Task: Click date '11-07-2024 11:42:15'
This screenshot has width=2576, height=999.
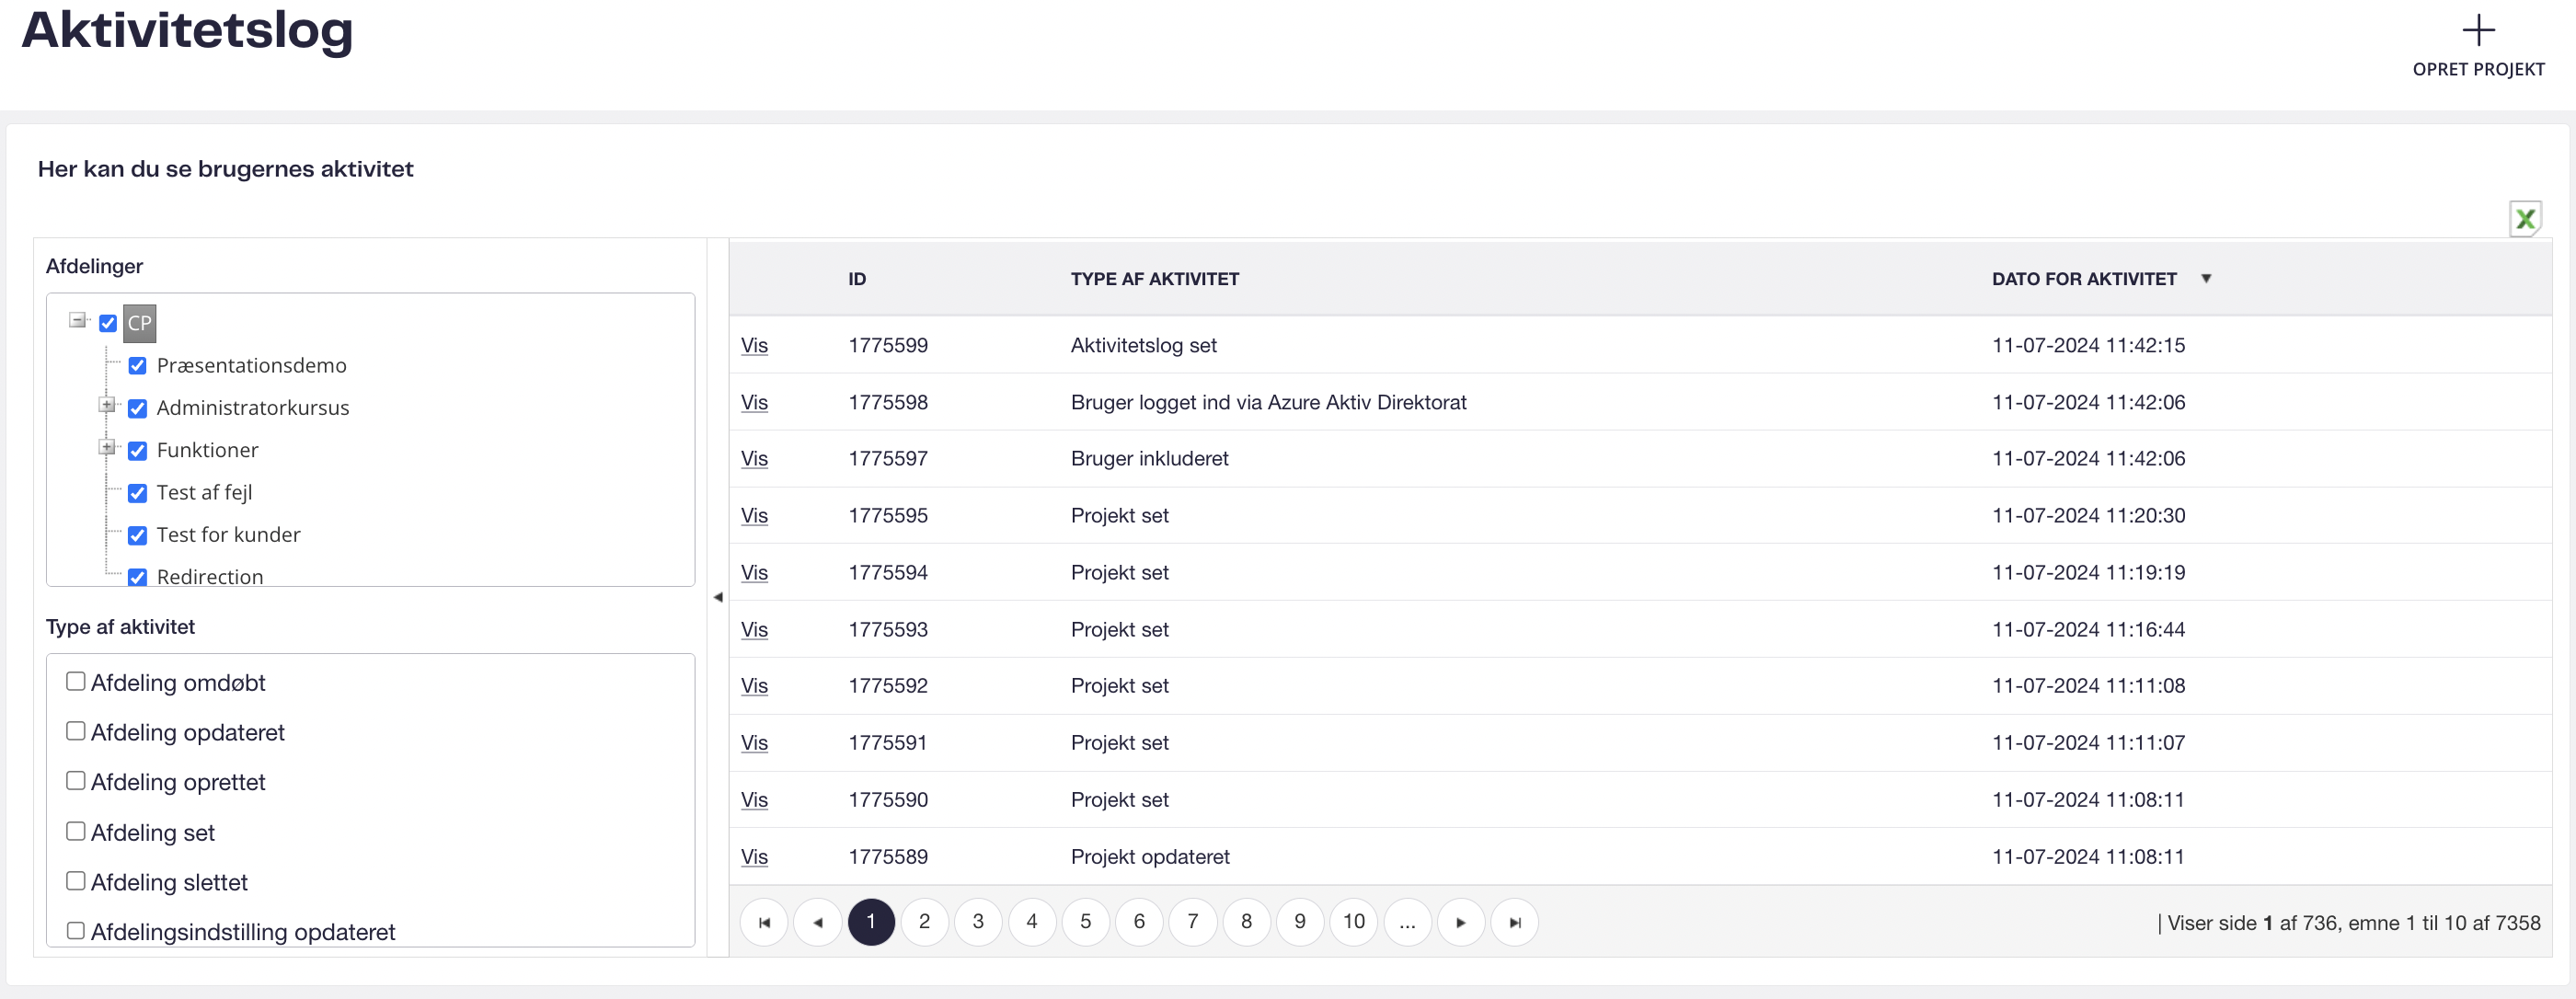Action: pos(2088,346)
